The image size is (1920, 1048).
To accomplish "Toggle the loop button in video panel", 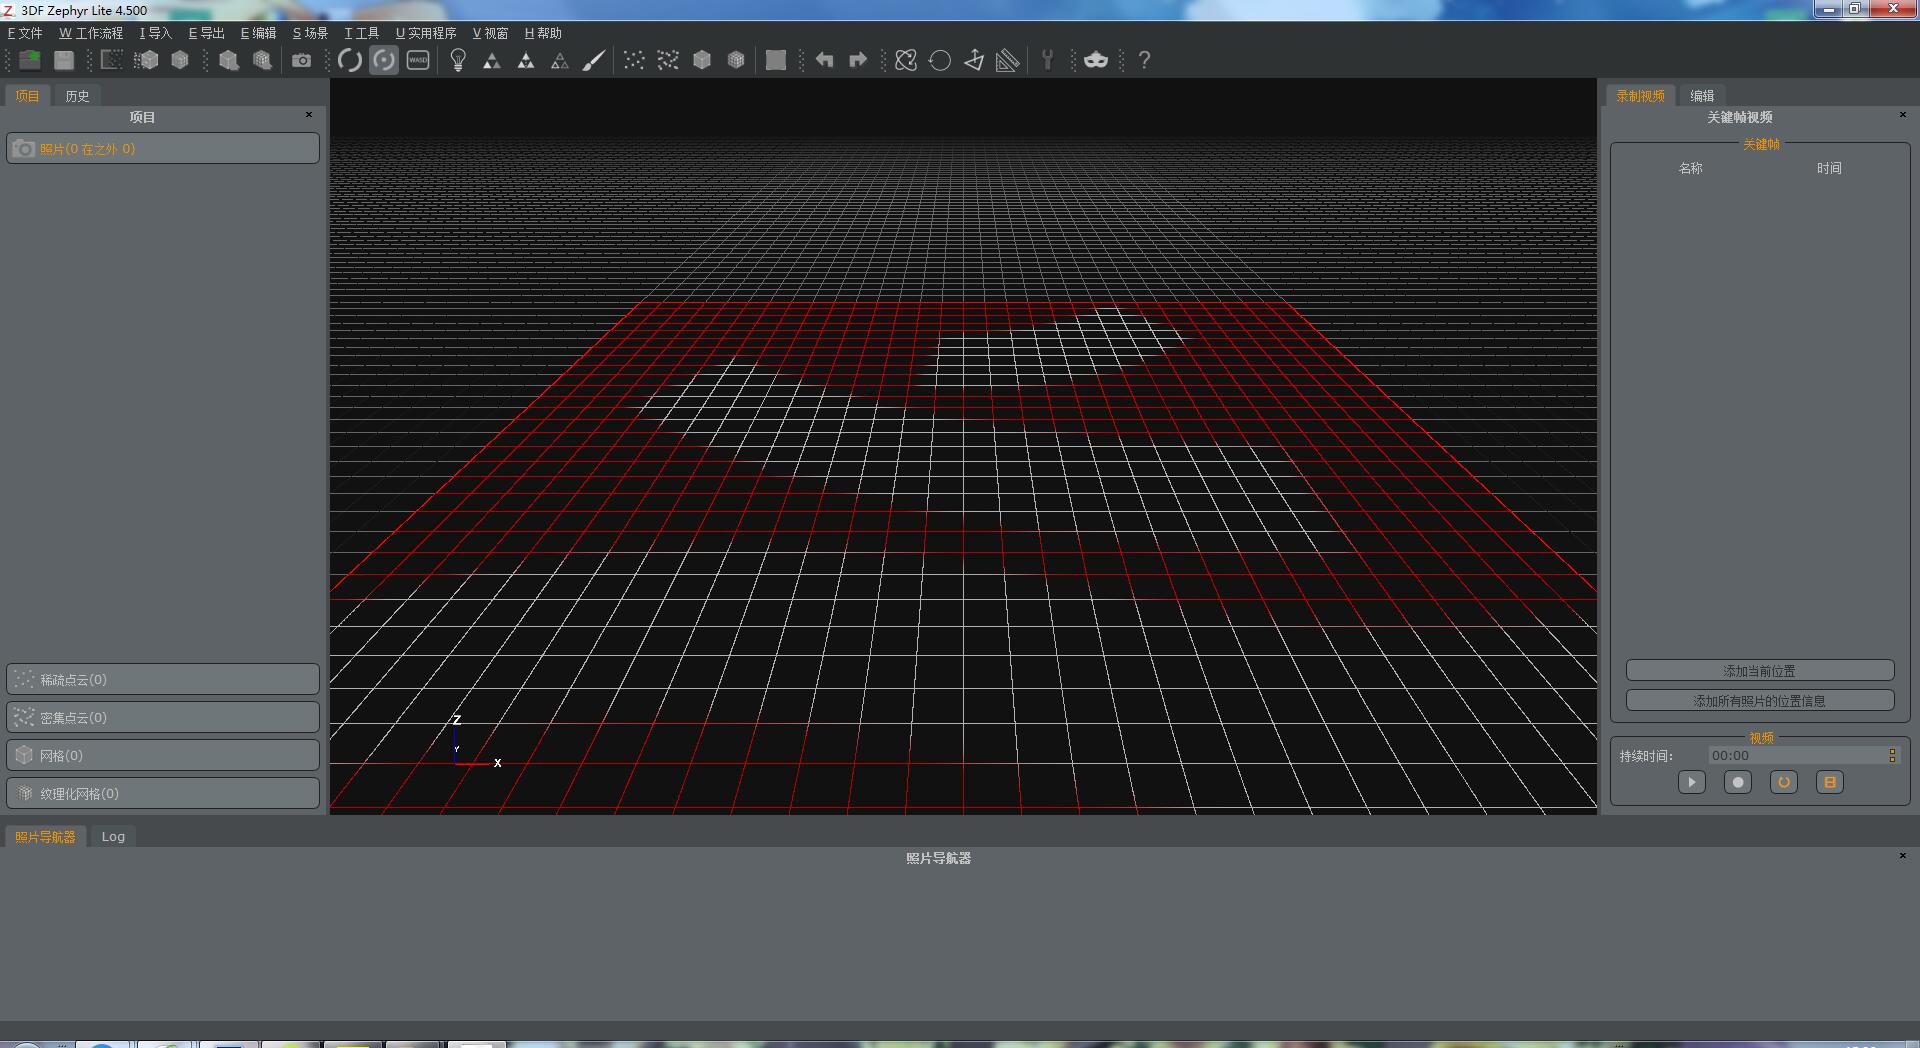I will click(x=1783, y=782).
